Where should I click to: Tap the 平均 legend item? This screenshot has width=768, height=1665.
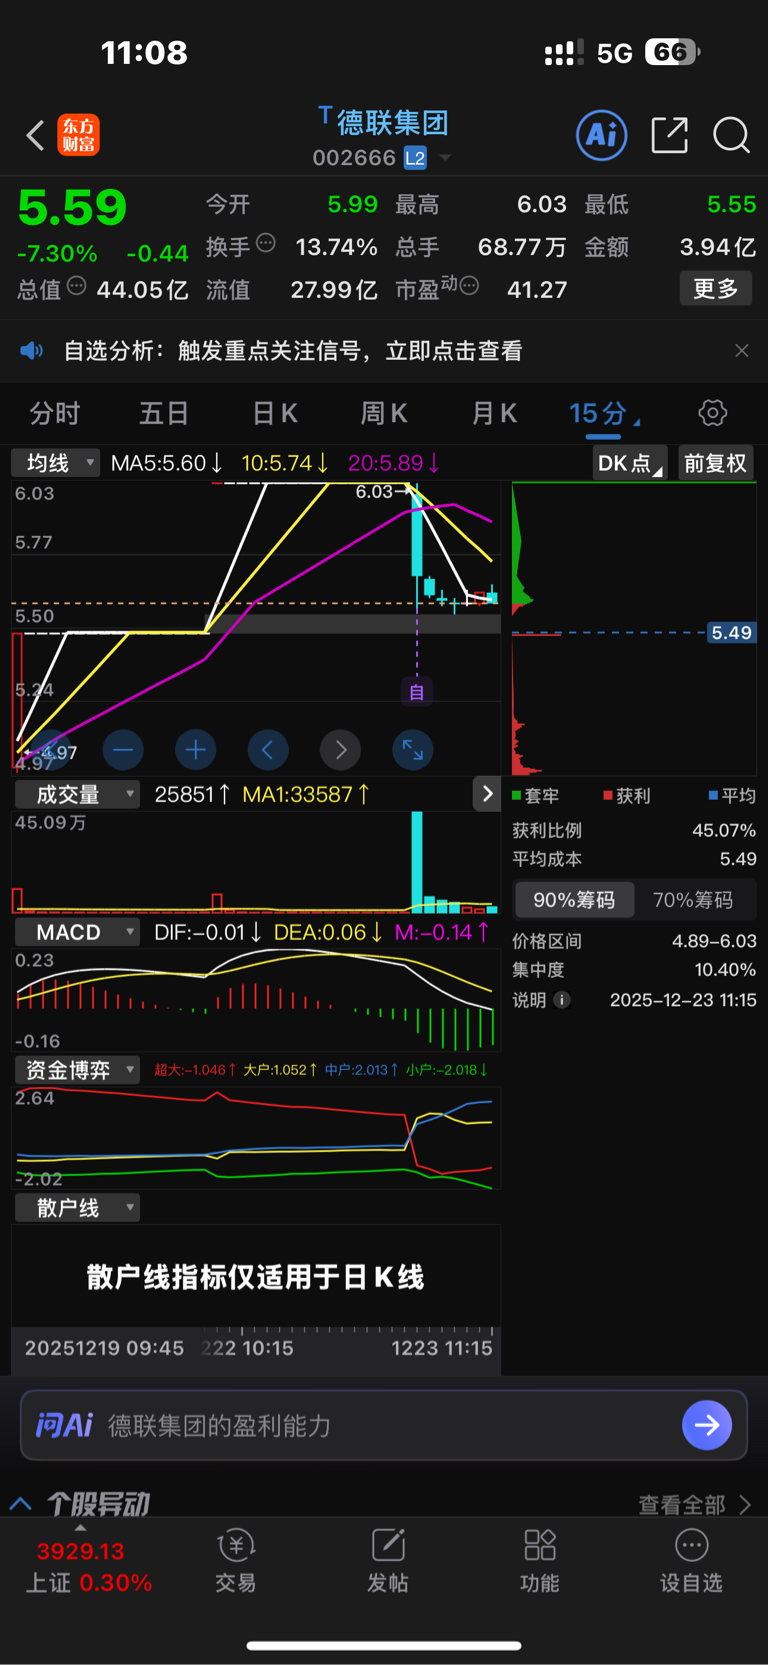tap(732, 796)
